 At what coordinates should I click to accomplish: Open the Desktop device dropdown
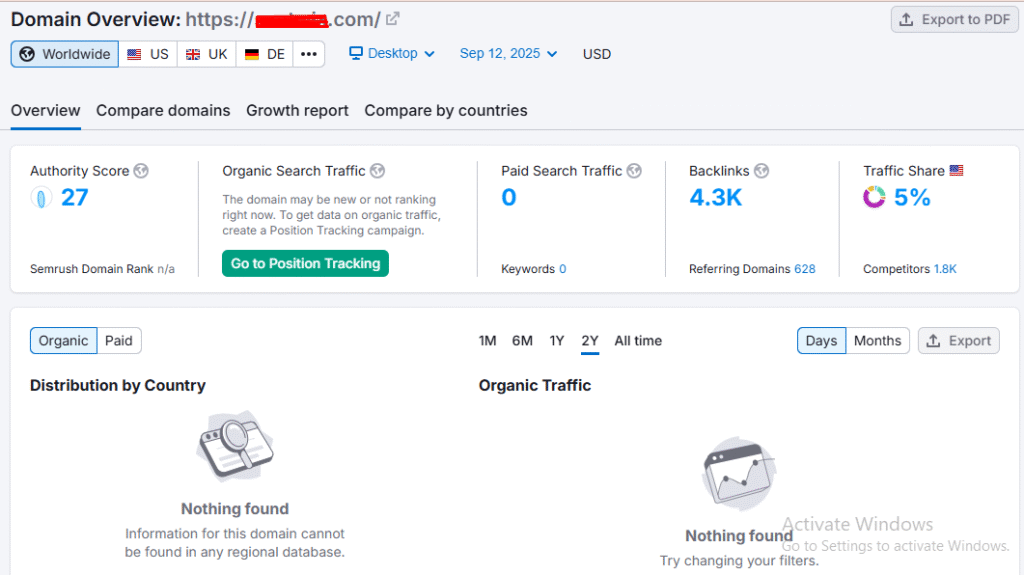[x=392, y=54]
